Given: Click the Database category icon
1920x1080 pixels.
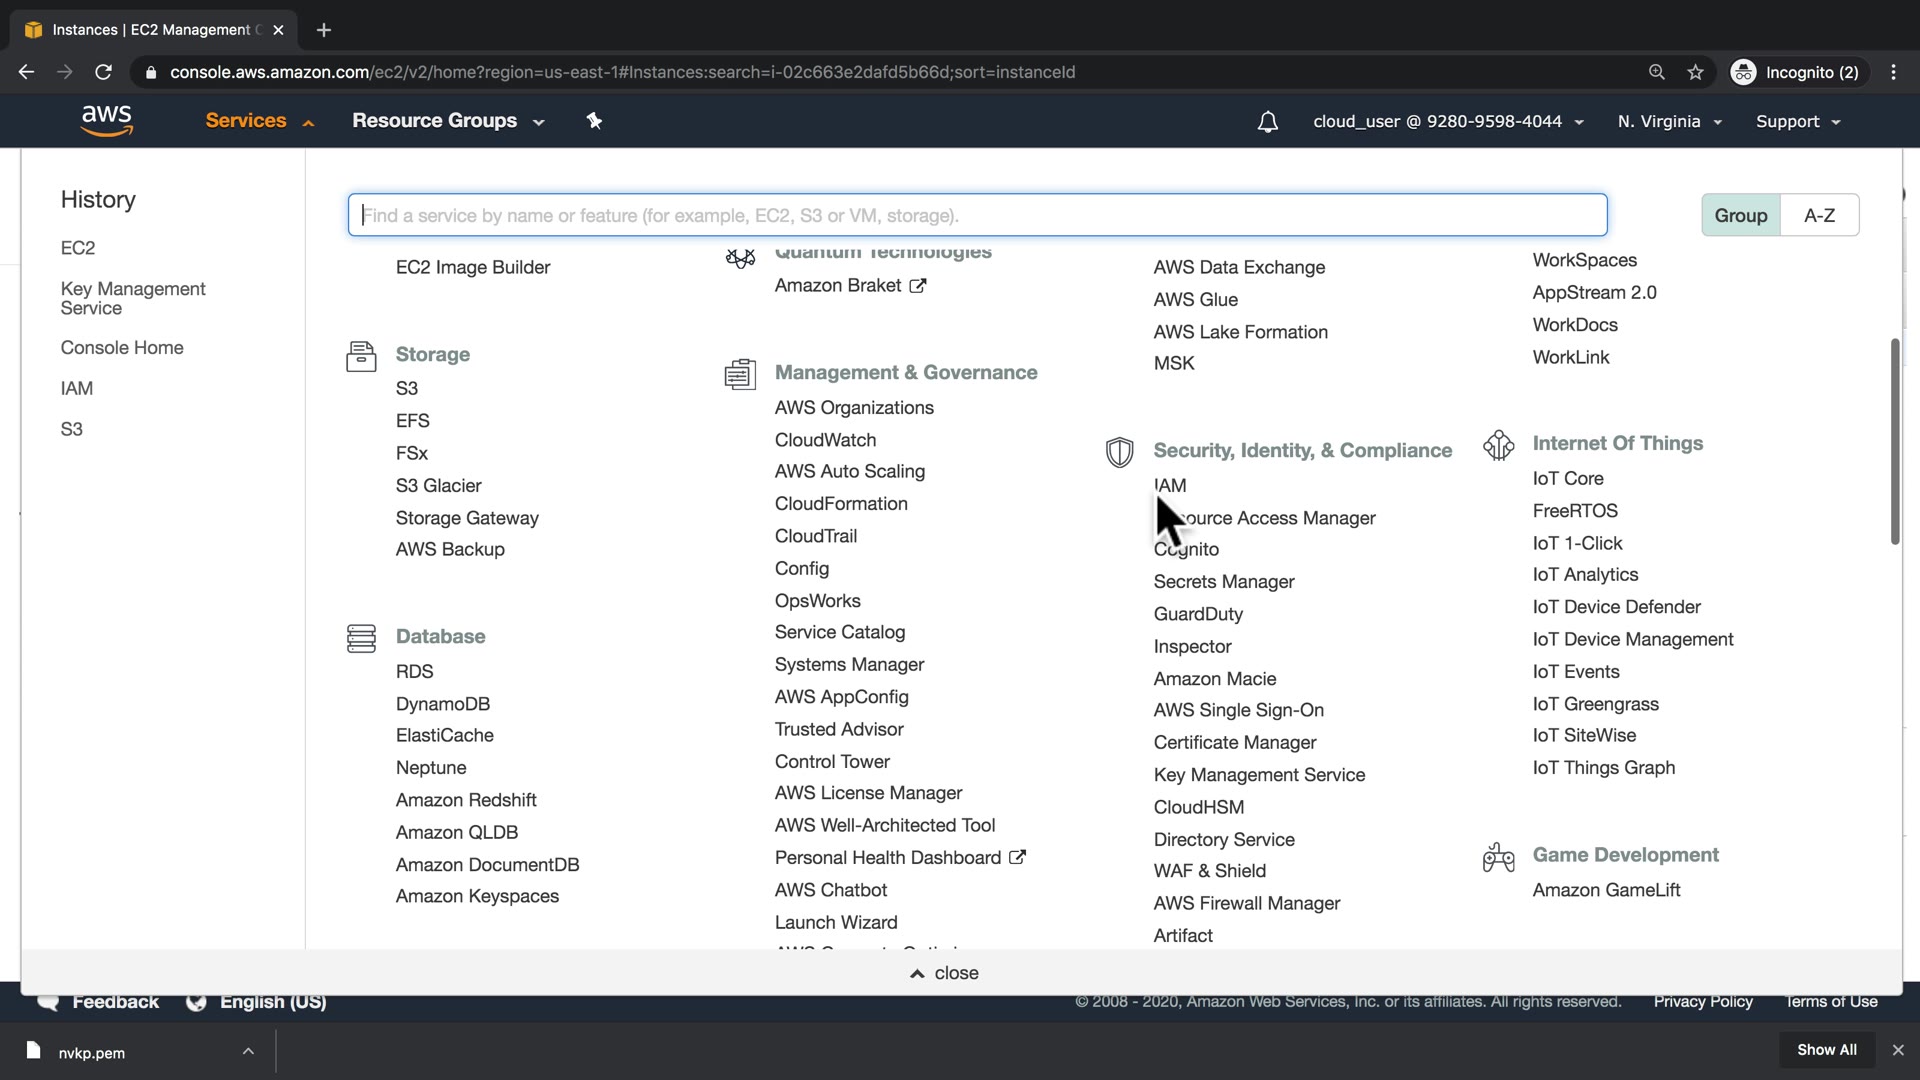Looking at the screenshot, I should 361,638.
